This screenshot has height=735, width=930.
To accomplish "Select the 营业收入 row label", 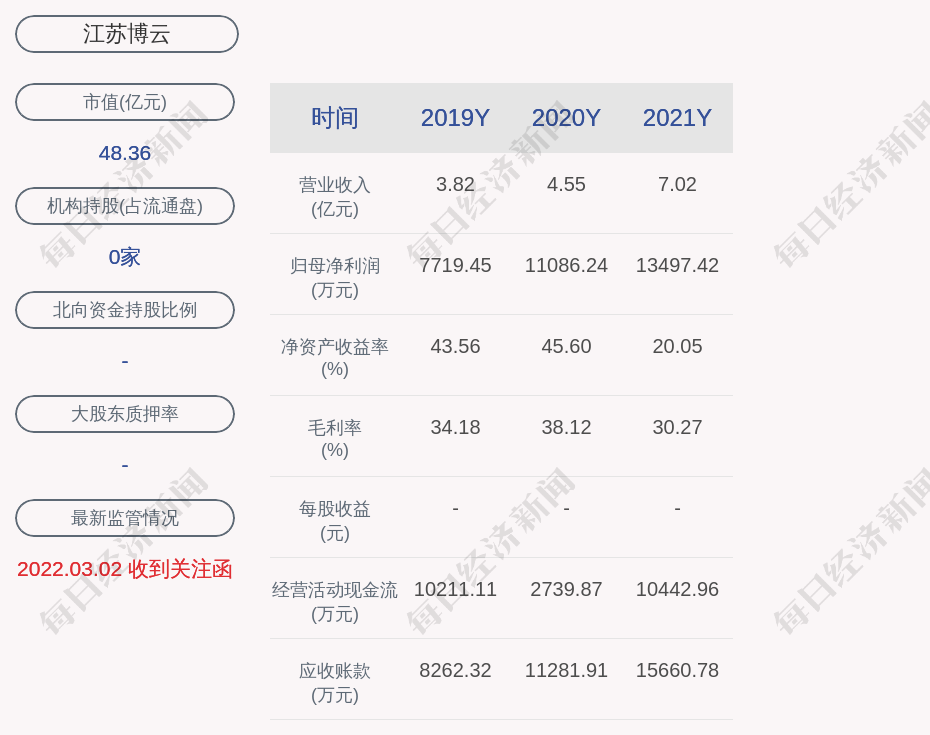I will pyautogui.click(x=335, y=196).
